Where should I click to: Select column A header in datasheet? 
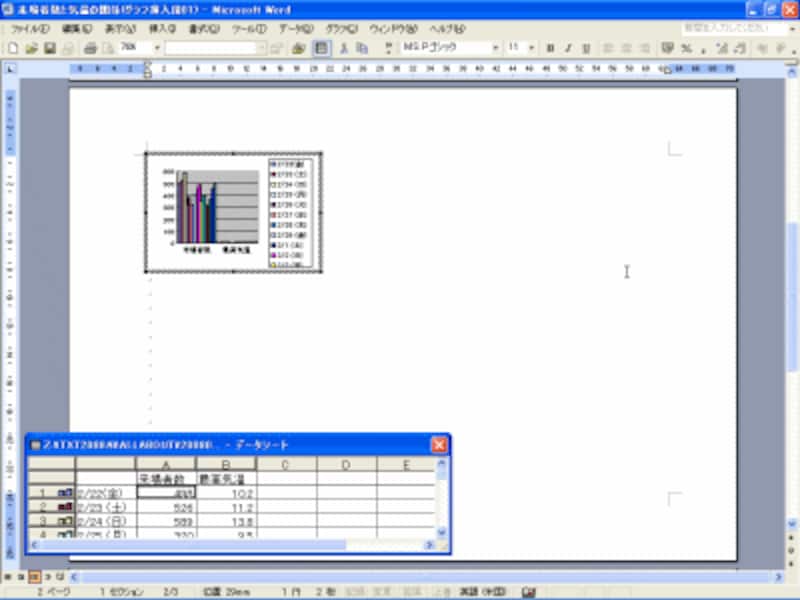click(x=166, y=464)
